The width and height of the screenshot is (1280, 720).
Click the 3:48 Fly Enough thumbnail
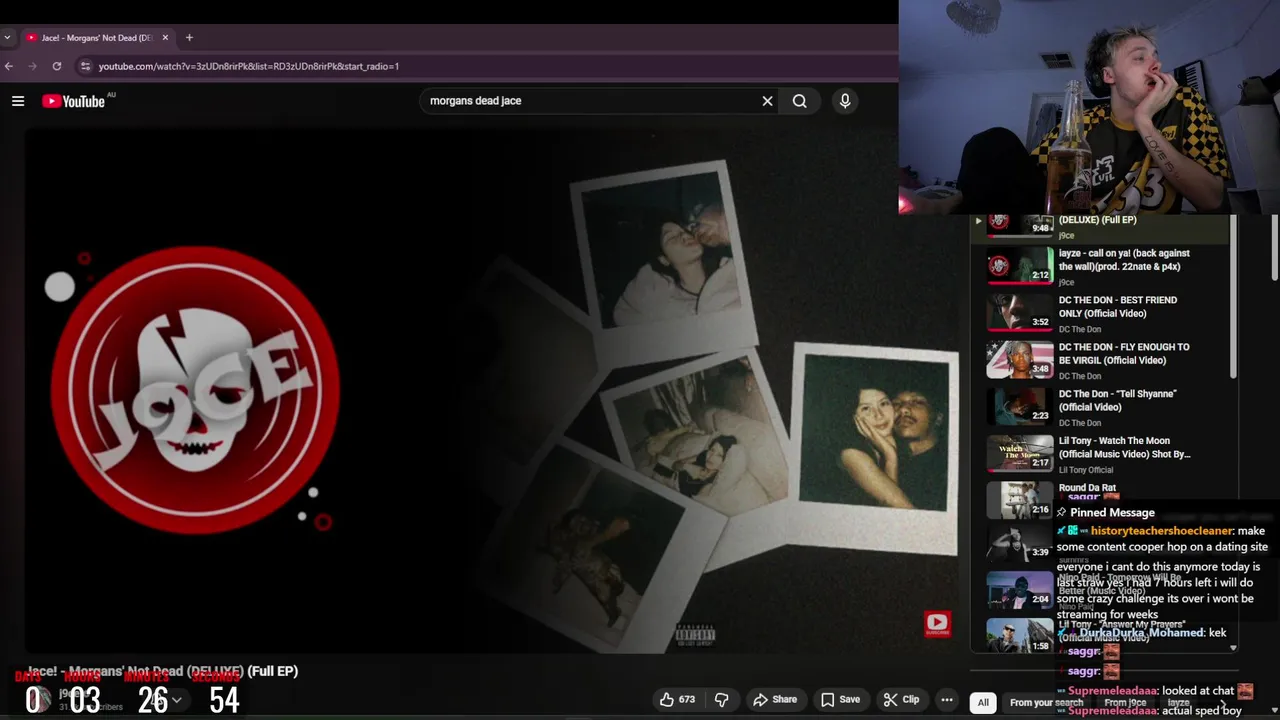point(1020,359)
